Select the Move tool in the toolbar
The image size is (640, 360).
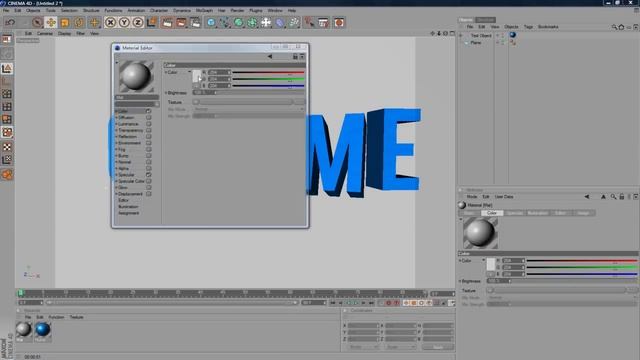[x=51, y=22]
